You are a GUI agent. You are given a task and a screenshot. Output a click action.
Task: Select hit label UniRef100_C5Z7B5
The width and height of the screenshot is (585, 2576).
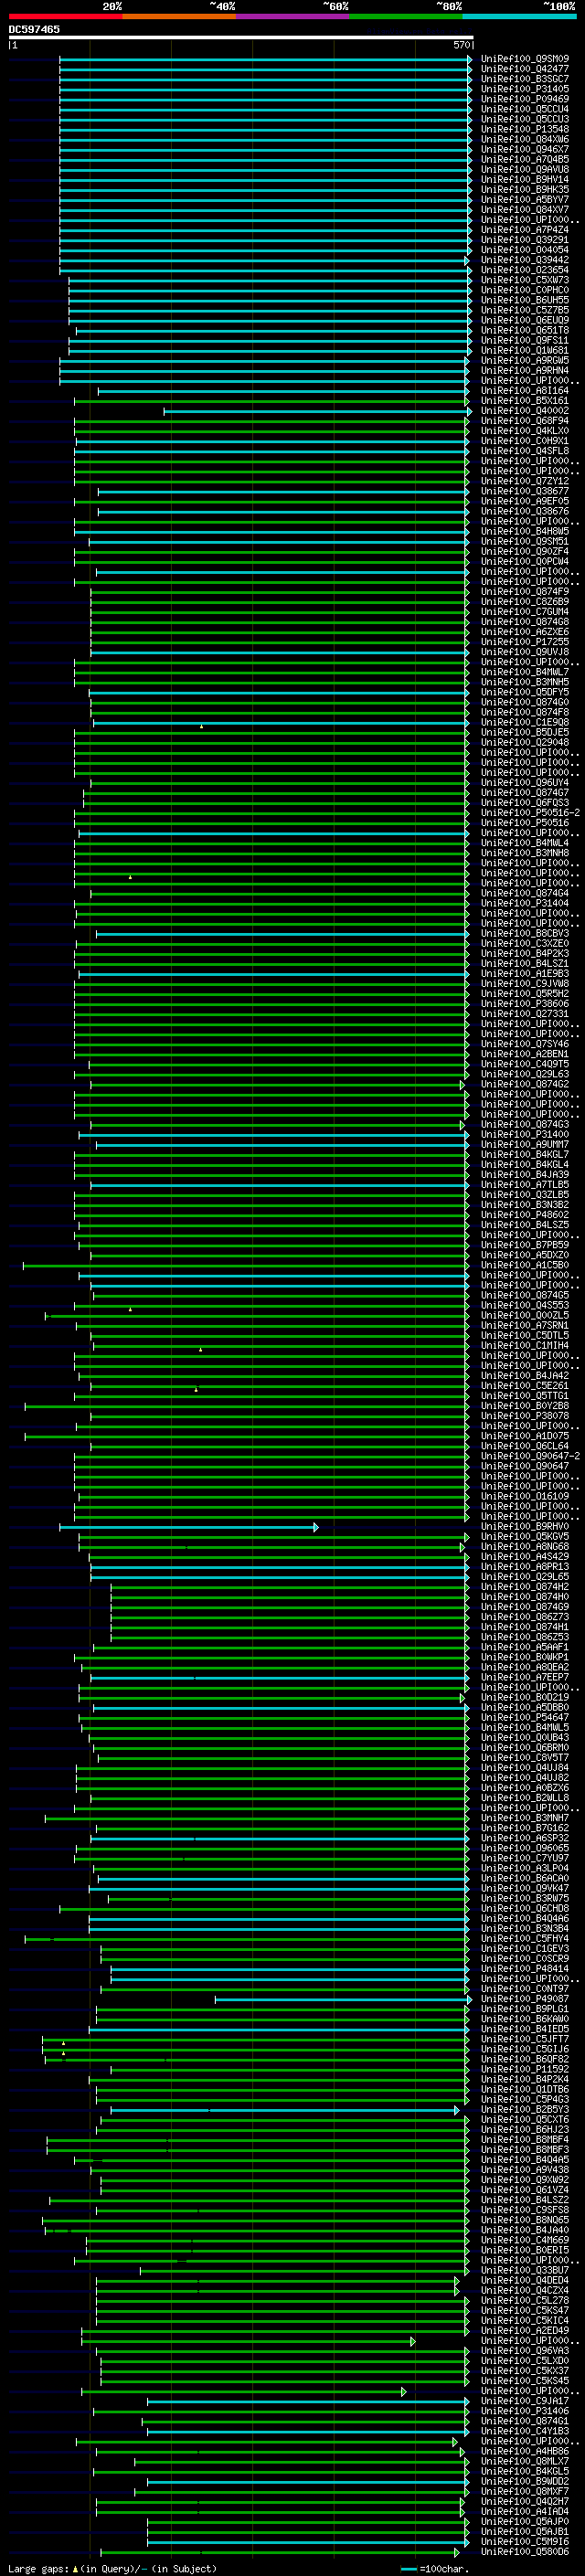[525, 310]
